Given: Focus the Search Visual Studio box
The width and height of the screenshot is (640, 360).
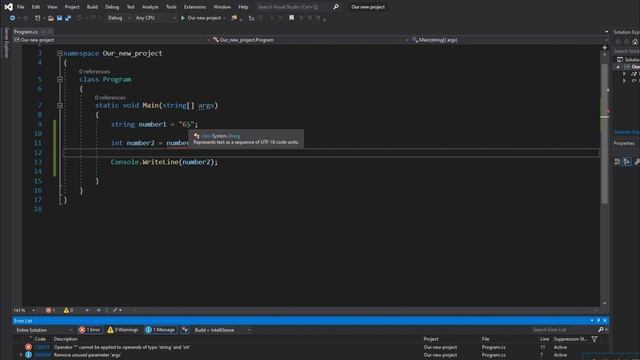Looking at the screenshot, I should click(293, 7).
